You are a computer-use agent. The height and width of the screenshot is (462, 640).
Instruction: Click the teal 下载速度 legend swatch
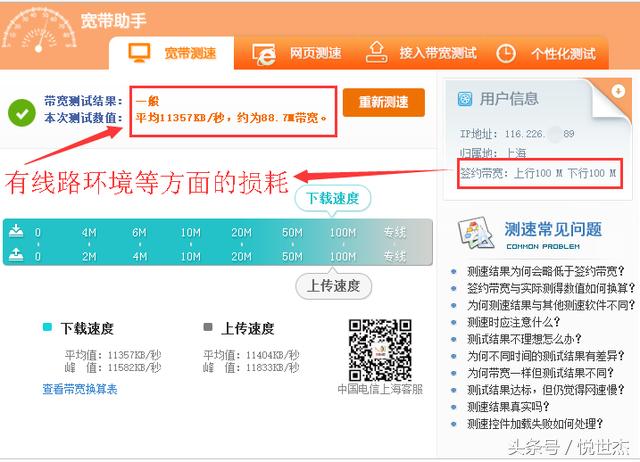47,327
